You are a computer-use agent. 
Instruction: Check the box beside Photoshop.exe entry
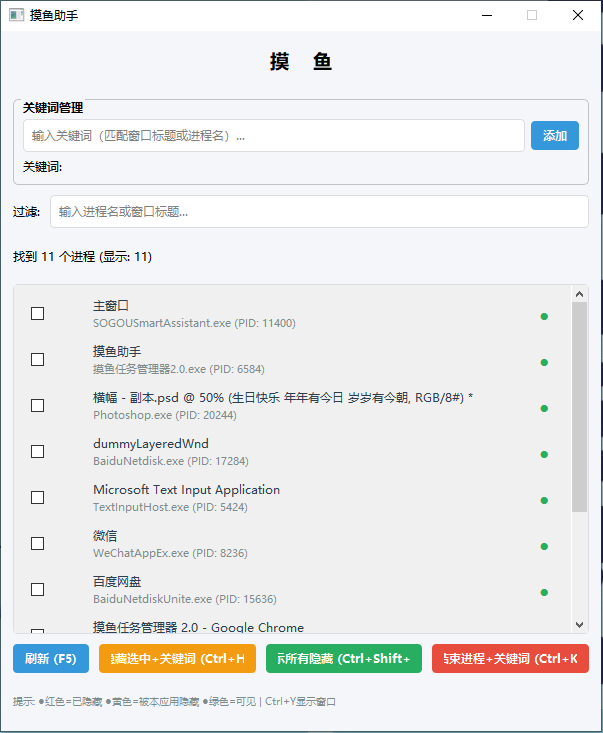point(38,405)
